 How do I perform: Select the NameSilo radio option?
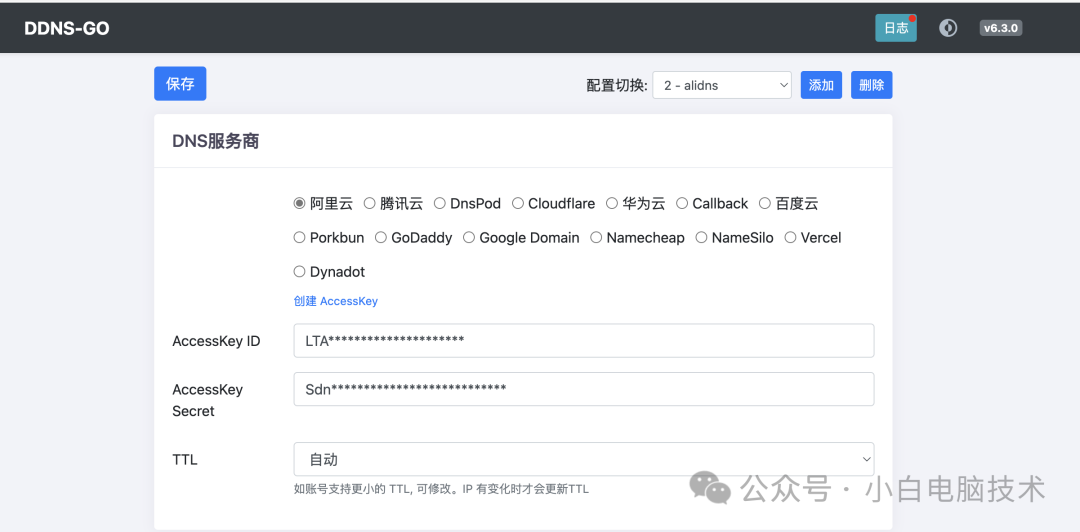tap(701, 238)
